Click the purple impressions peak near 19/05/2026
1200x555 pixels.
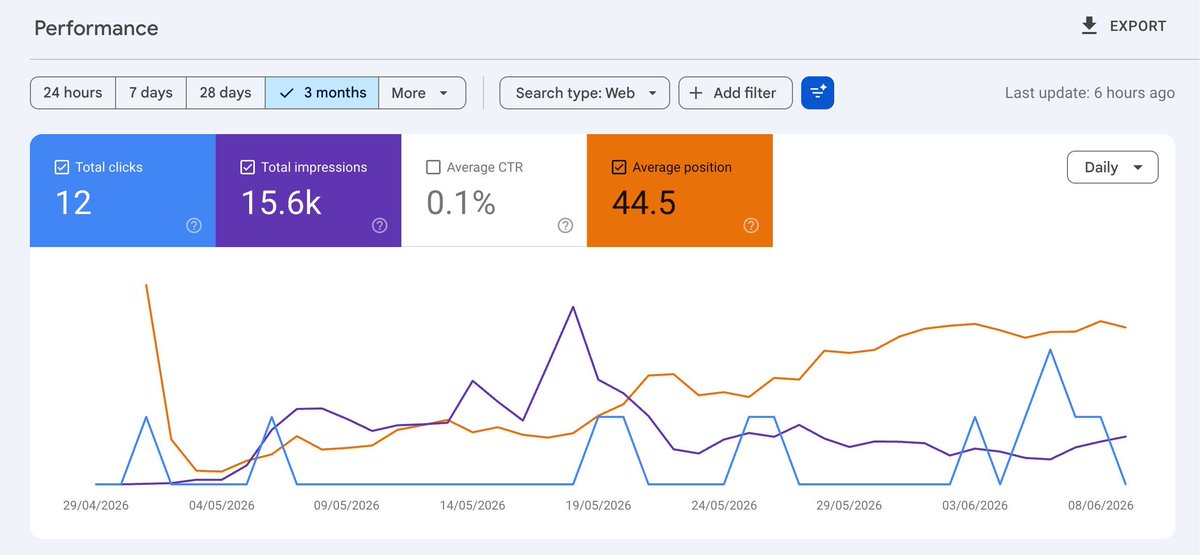click(573, 307)
